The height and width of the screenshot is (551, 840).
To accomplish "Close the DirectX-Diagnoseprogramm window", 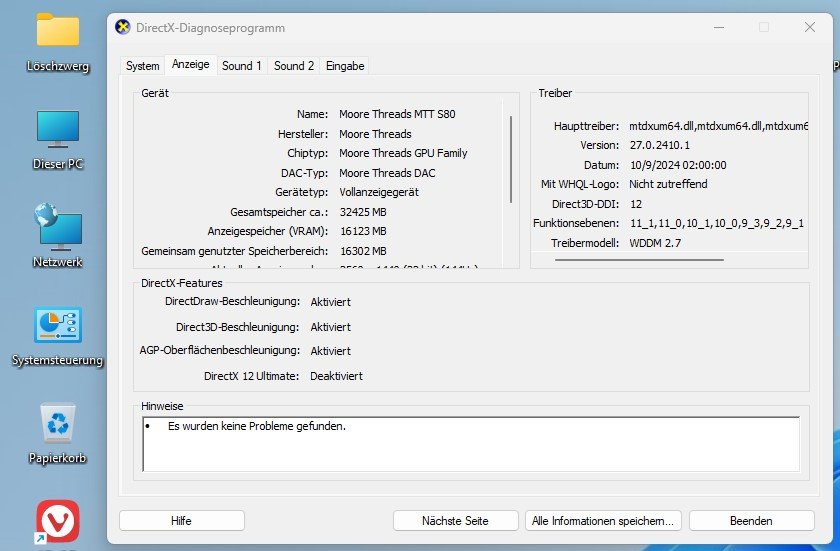I will [x=809, y=27].
